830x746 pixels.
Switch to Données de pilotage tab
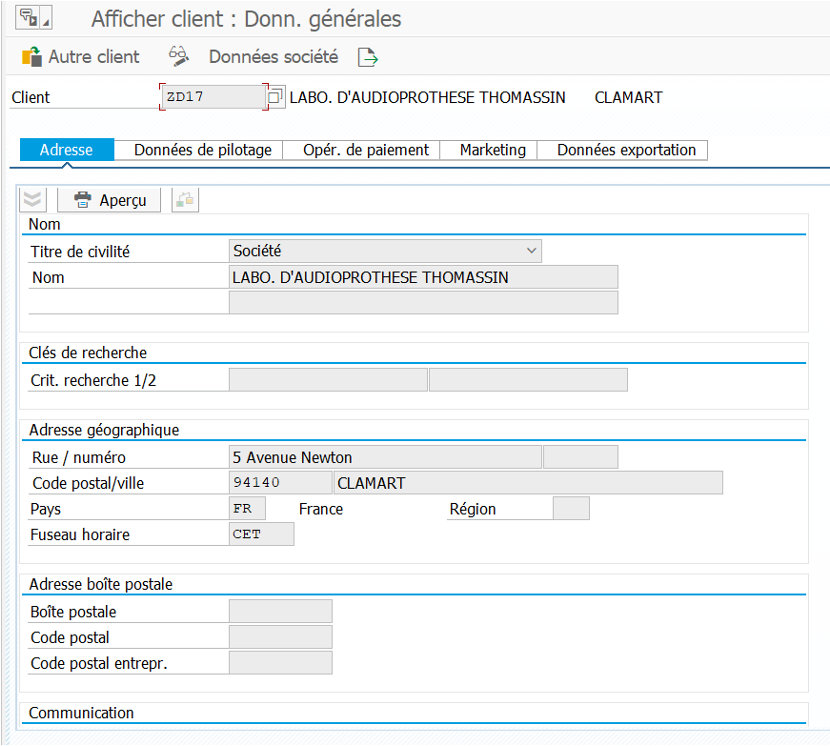(203, 150)
